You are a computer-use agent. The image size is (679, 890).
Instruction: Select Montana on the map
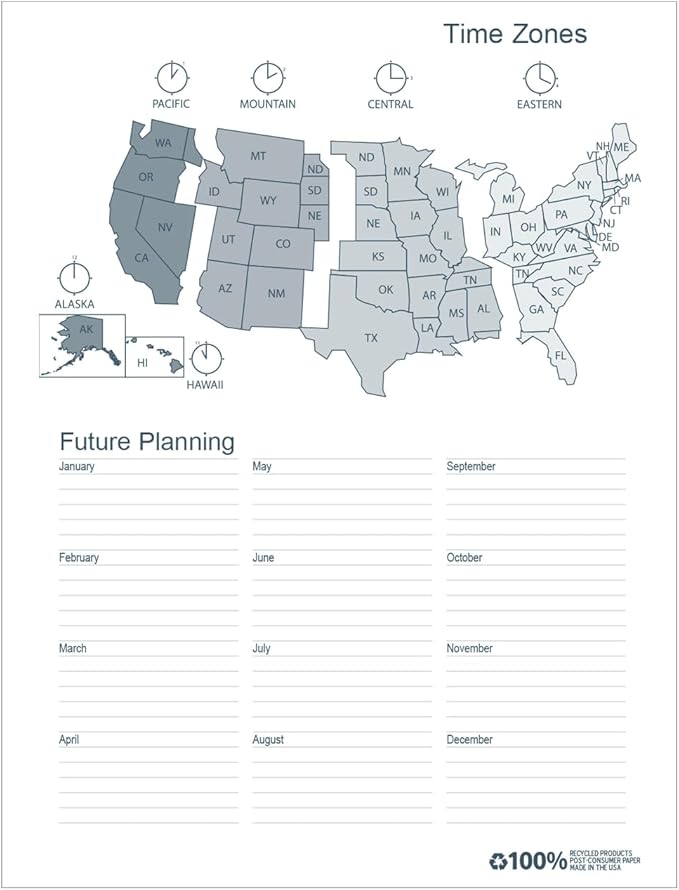[x=258, y=155]
